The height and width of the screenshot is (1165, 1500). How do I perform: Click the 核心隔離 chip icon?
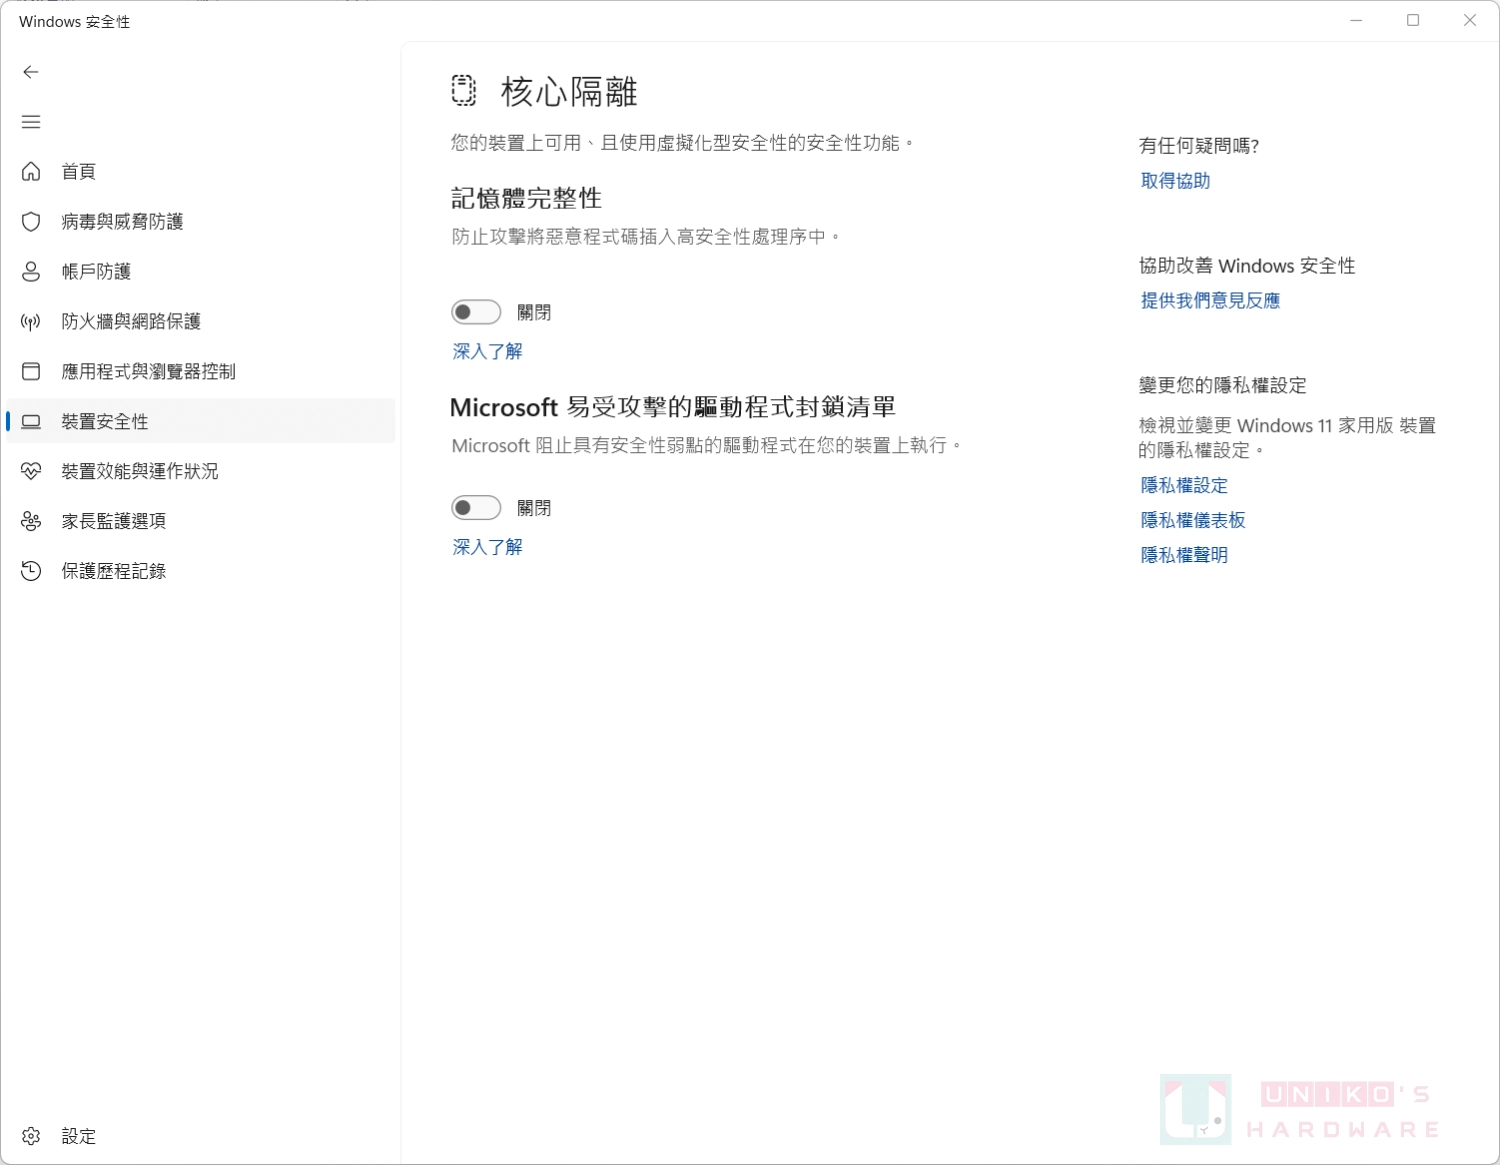463,91
